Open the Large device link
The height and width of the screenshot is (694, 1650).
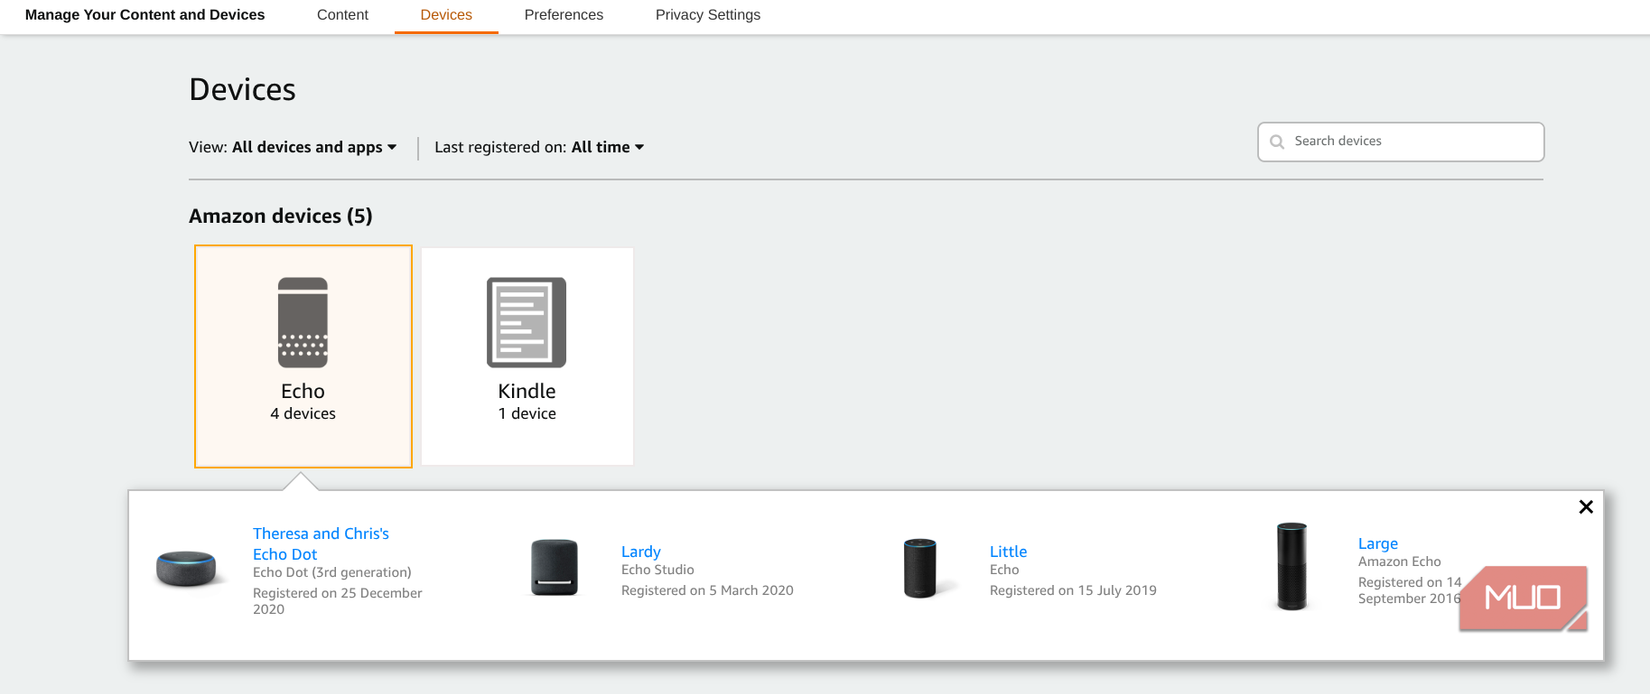[1378, 543]
